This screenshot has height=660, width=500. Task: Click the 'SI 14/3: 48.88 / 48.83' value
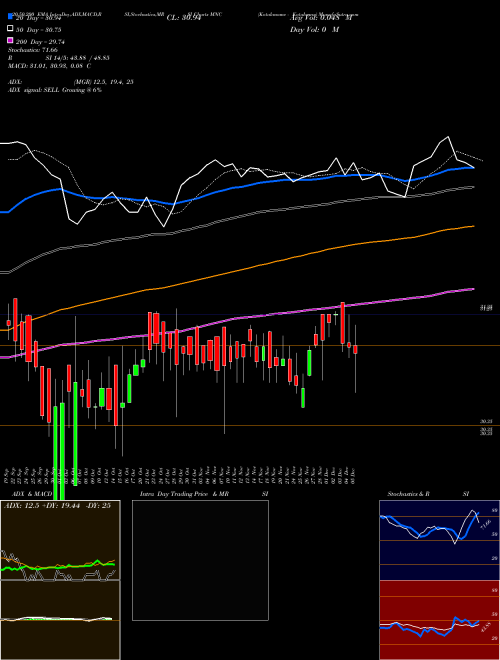click(78, 58)
